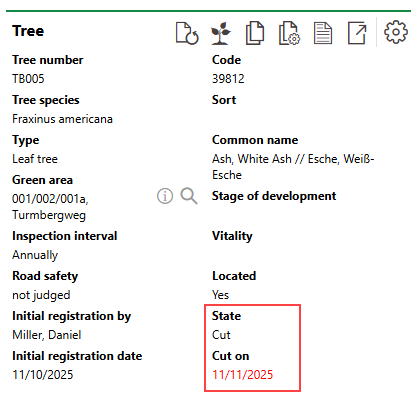
Task: Show info for the Green area
Action: coord(165,196)
